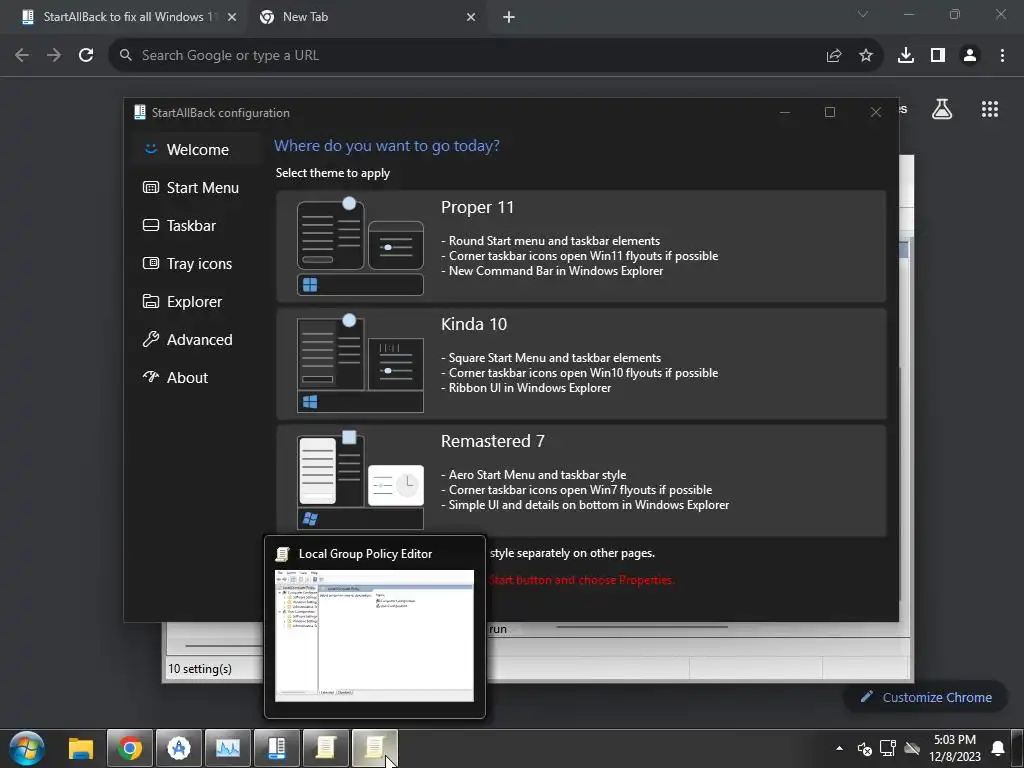Show hidden tray icons arrow
This screenshot has width=1024, height=768.
pos(839,748)
